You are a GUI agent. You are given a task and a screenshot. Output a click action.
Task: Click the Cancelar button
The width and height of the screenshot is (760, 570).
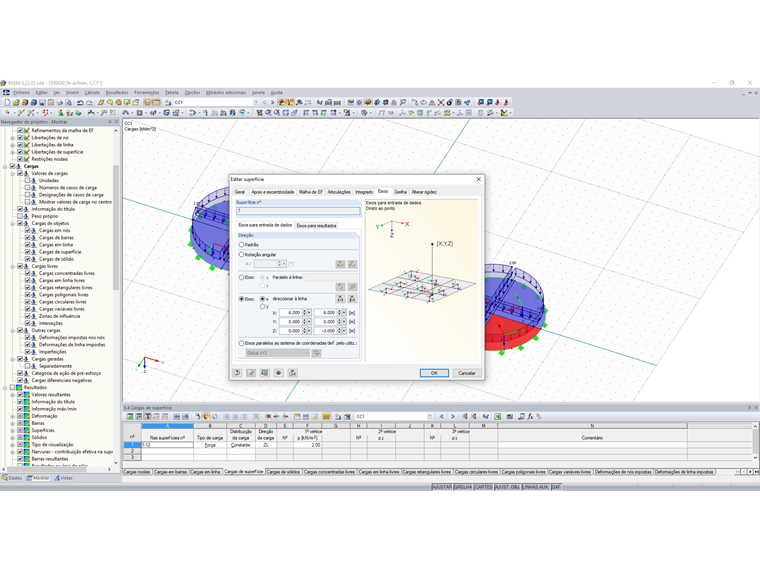pyautogui.click(x=467, y=373)
